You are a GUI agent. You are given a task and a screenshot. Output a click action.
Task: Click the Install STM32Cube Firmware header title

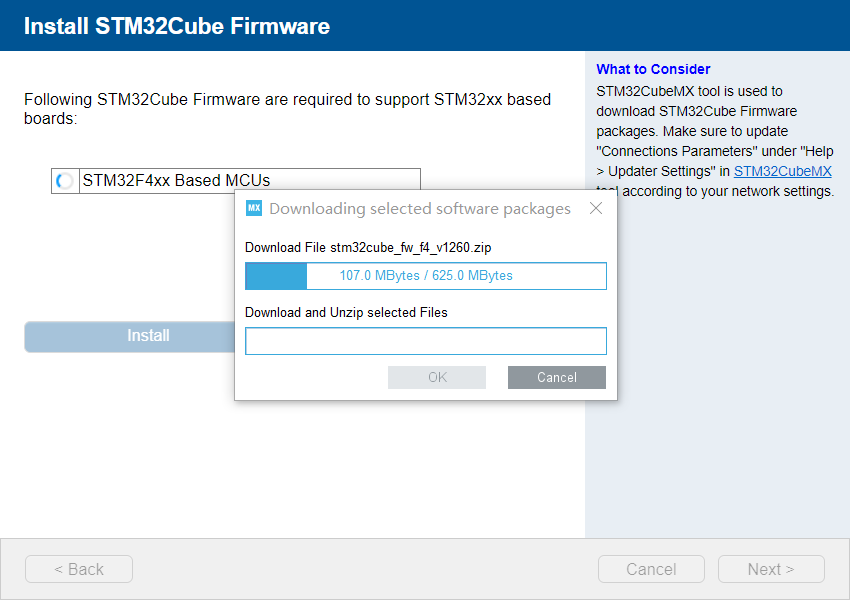click(177, 26)
